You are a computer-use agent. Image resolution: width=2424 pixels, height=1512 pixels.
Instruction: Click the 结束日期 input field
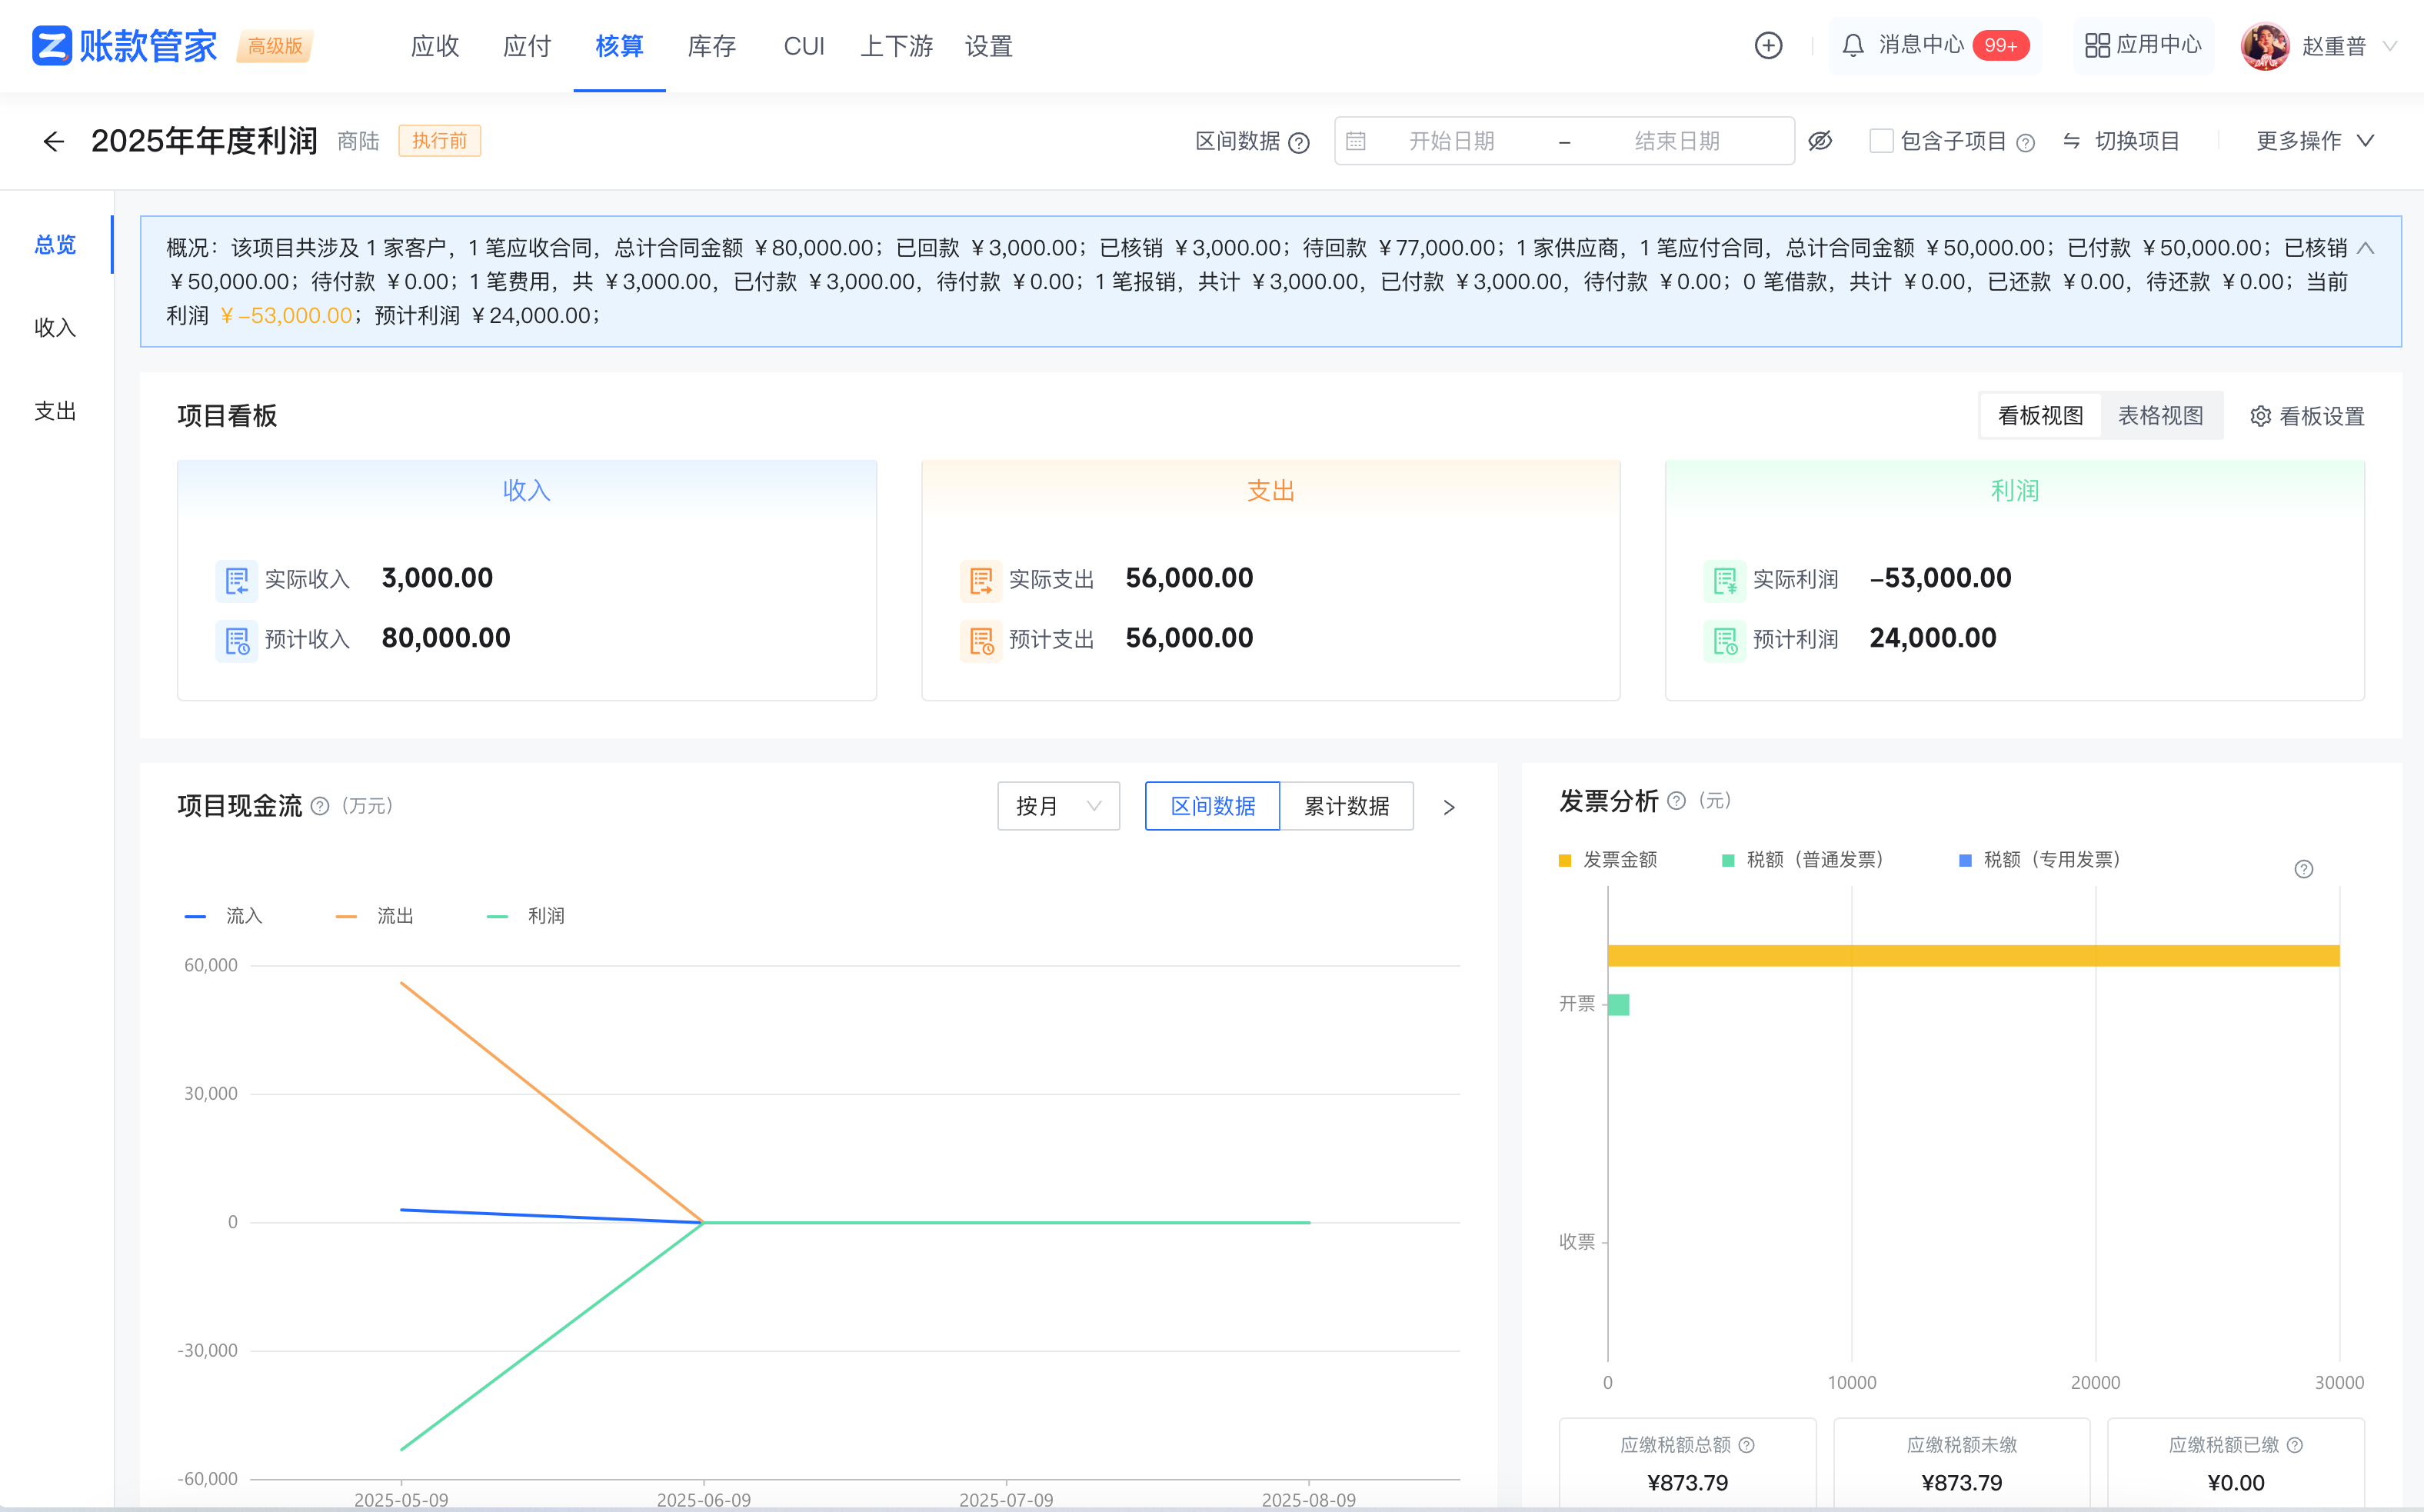(x=1677, y=141)
